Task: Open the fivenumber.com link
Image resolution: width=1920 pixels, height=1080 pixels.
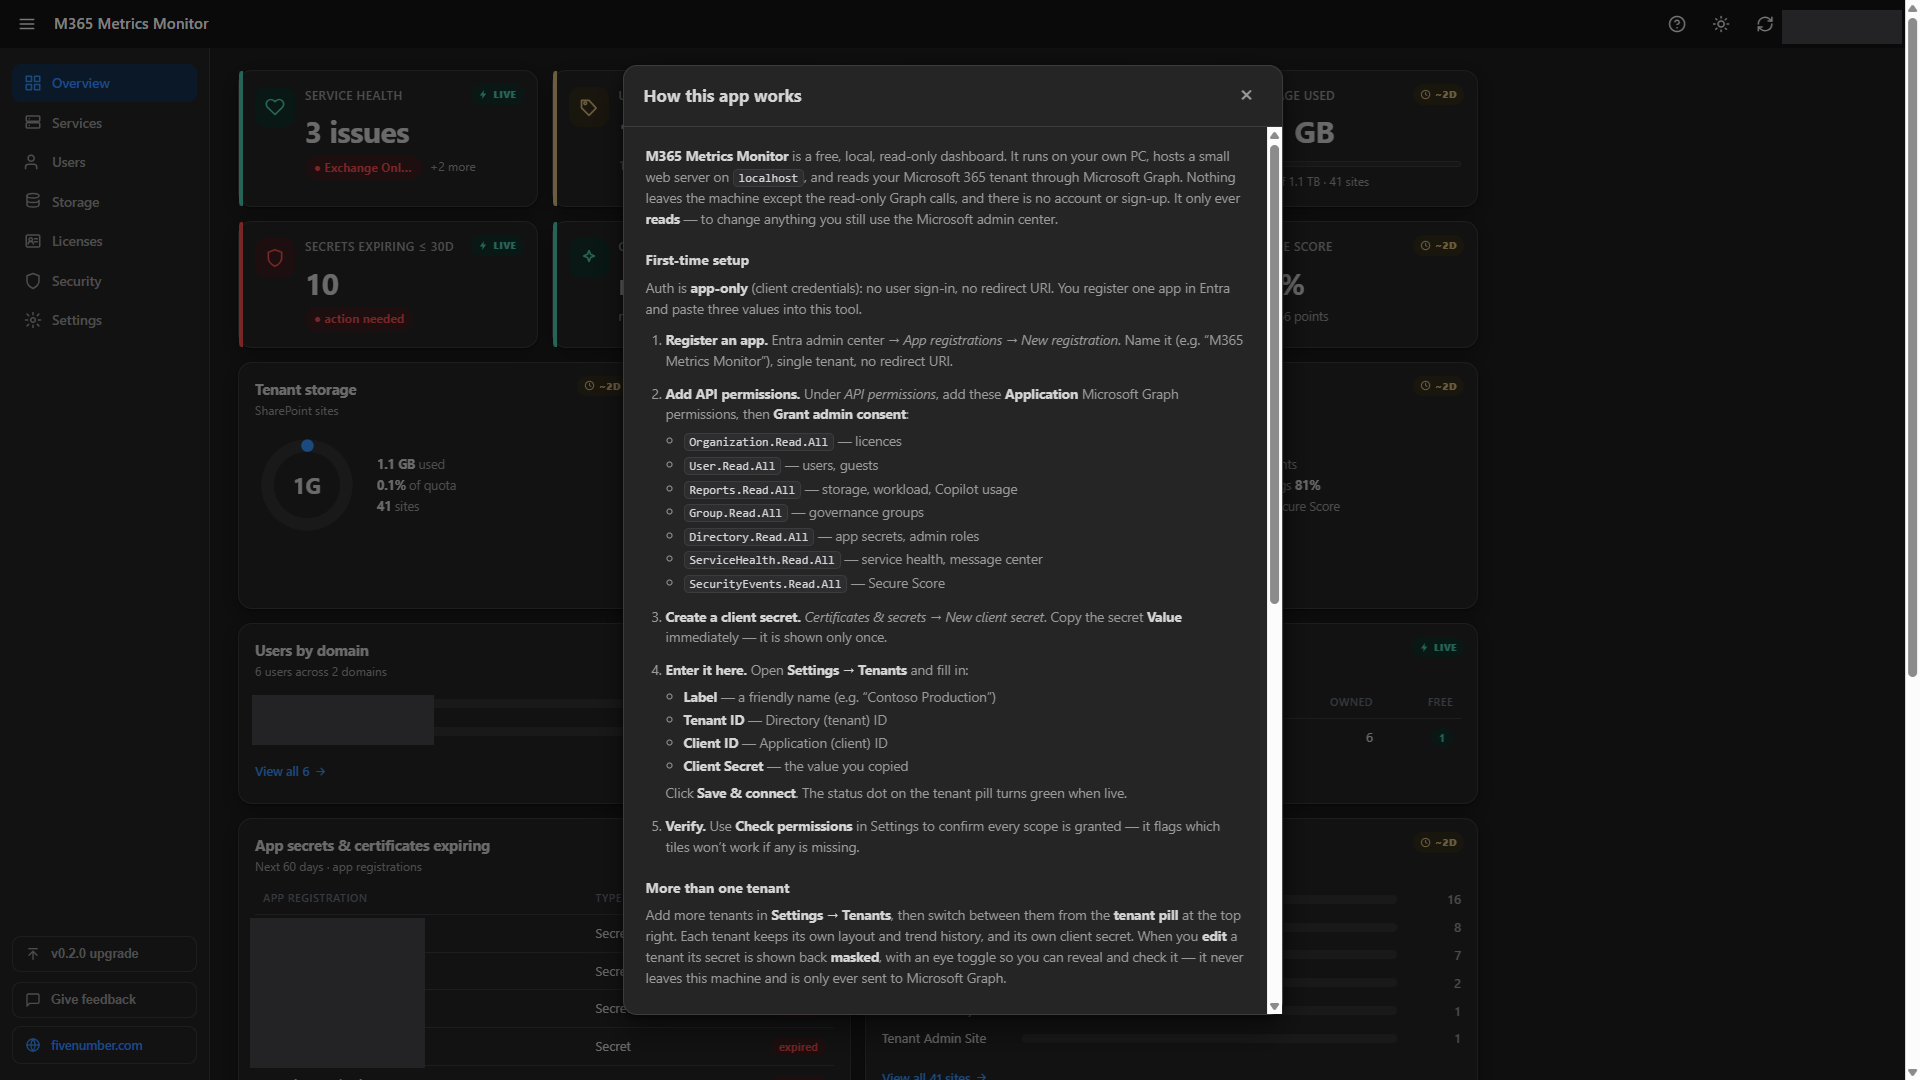Action: pyautogui.click(x=104, y=1045)
